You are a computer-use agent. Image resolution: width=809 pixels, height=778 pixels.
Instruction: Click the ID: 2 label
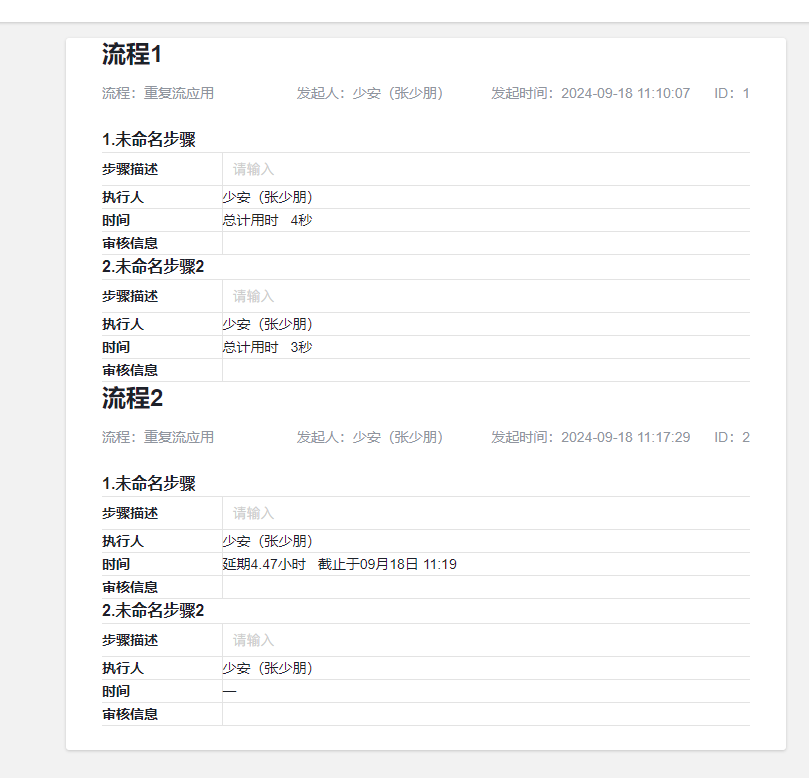click(732, 437)
